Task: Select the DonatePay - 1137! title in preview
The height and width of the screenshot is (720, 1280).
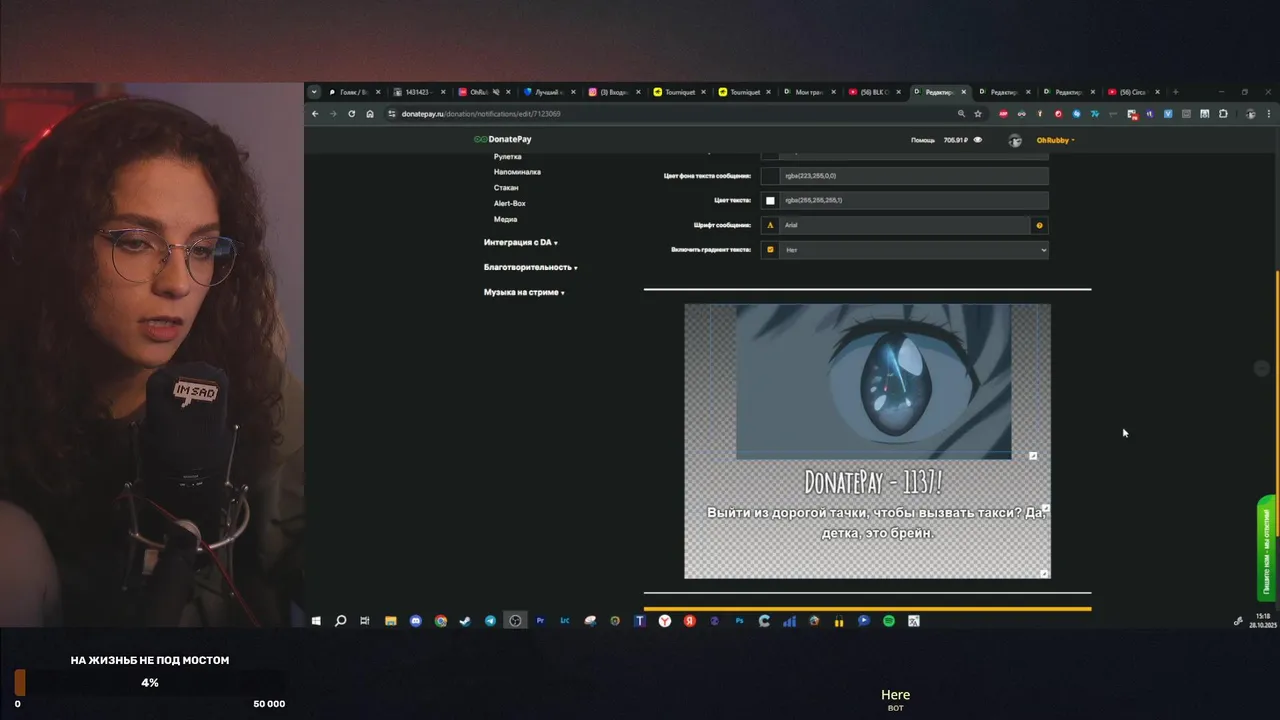Action: [873, 482]
